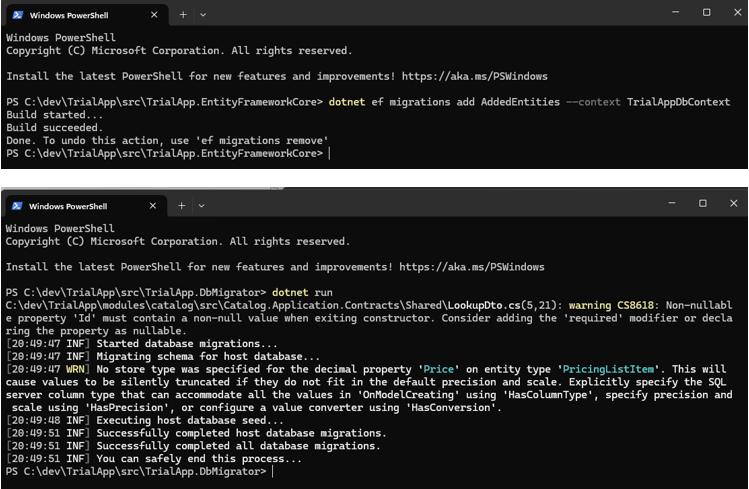Click the PowerShell icon in the EntityFrameworkCore window tab

tap(17, 16)
